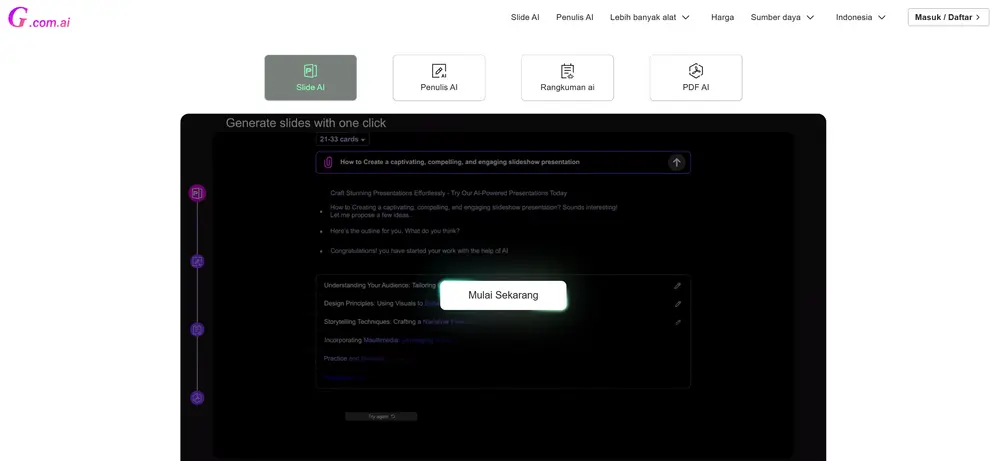This screenshot has width=1000, height=461.
Task: Open the Harga pricing page
Action: tap(723, 17)
